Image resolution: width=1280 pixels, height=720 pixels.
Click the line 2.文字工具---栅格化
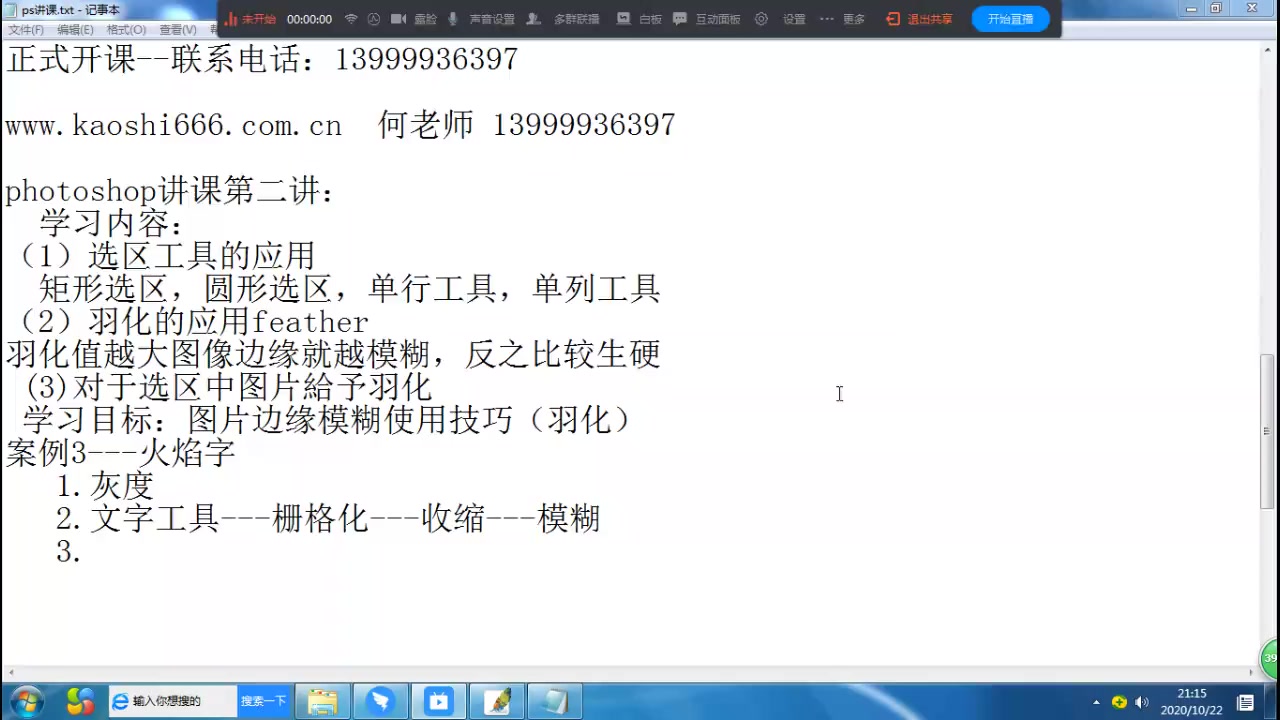pos(328,519)
